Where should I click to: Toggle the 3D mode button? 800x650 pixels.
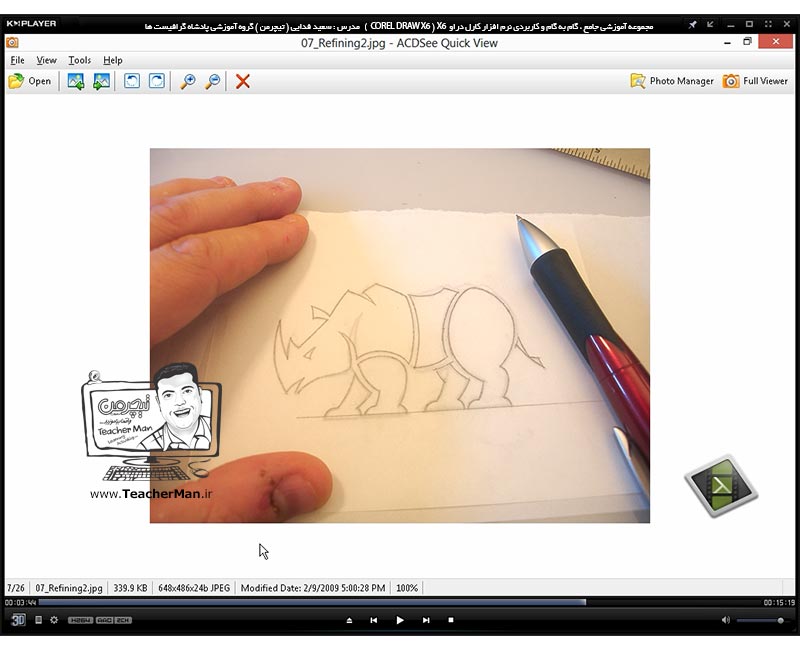(x=18, y=620)
